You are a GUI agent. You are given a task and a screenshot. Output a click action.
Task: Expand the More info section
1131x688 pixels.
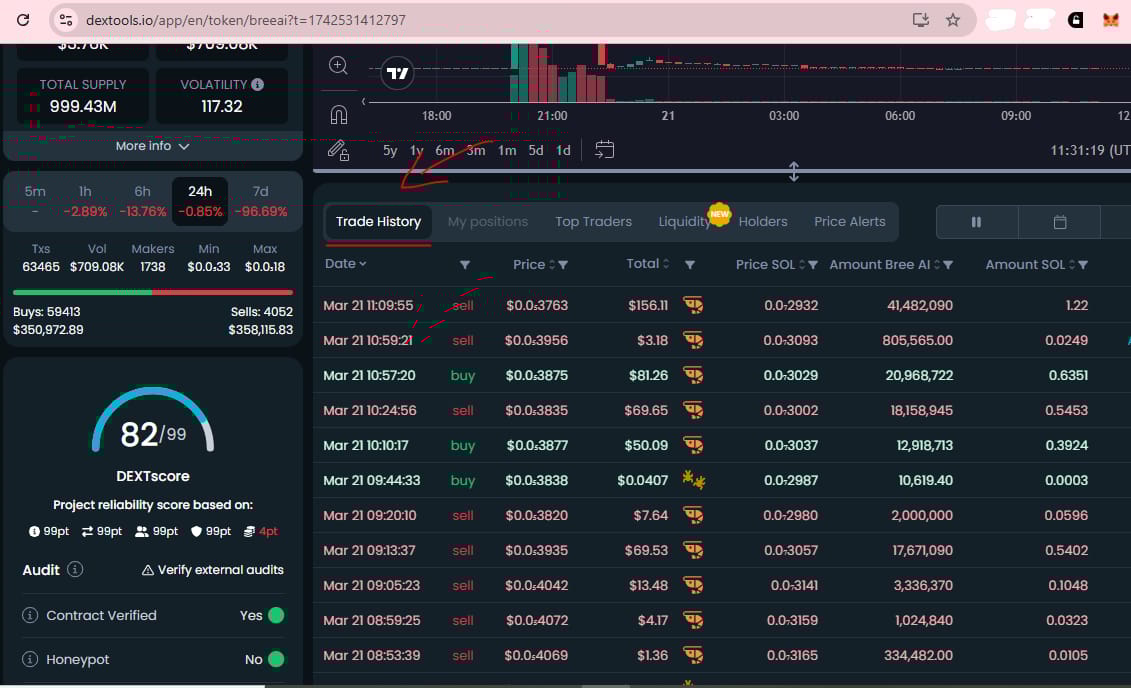152,146
